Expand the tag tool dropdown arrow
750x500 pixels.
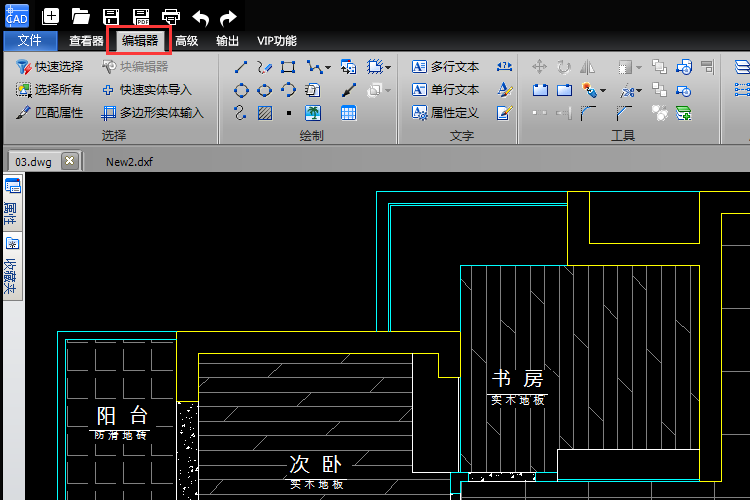click(603, 90)
